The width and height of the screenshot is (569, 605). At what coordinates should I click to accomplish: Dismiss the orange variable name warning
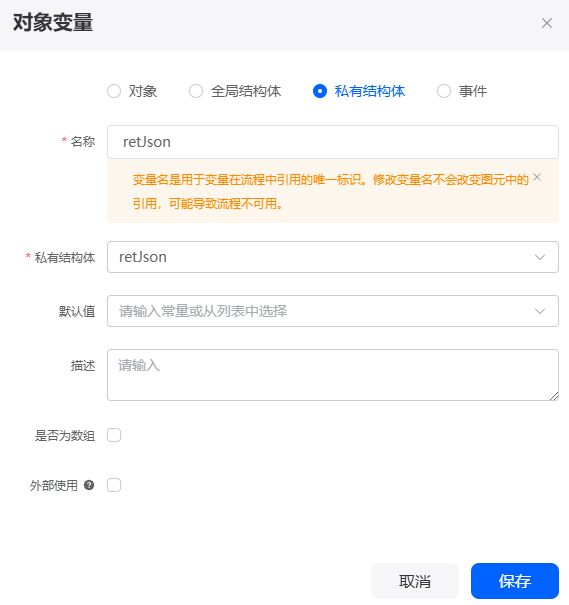(537, 177)
